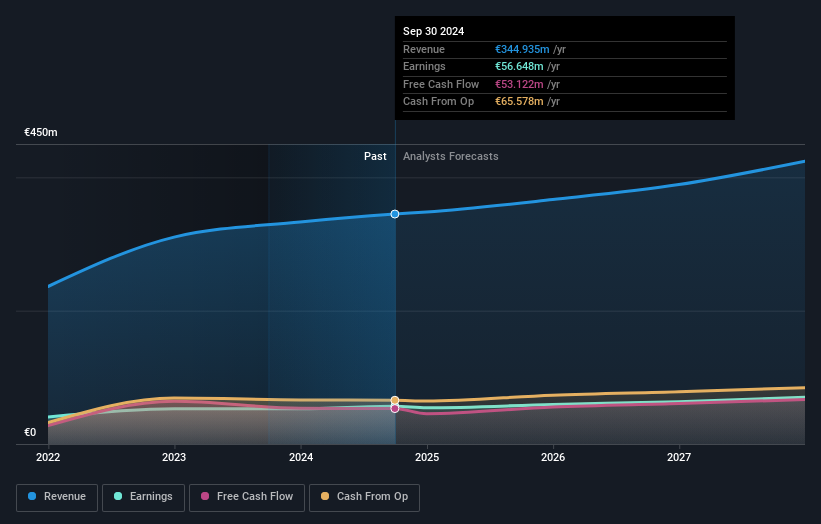Select the €56.648m earnings value in tooltip

coord(517,67)
